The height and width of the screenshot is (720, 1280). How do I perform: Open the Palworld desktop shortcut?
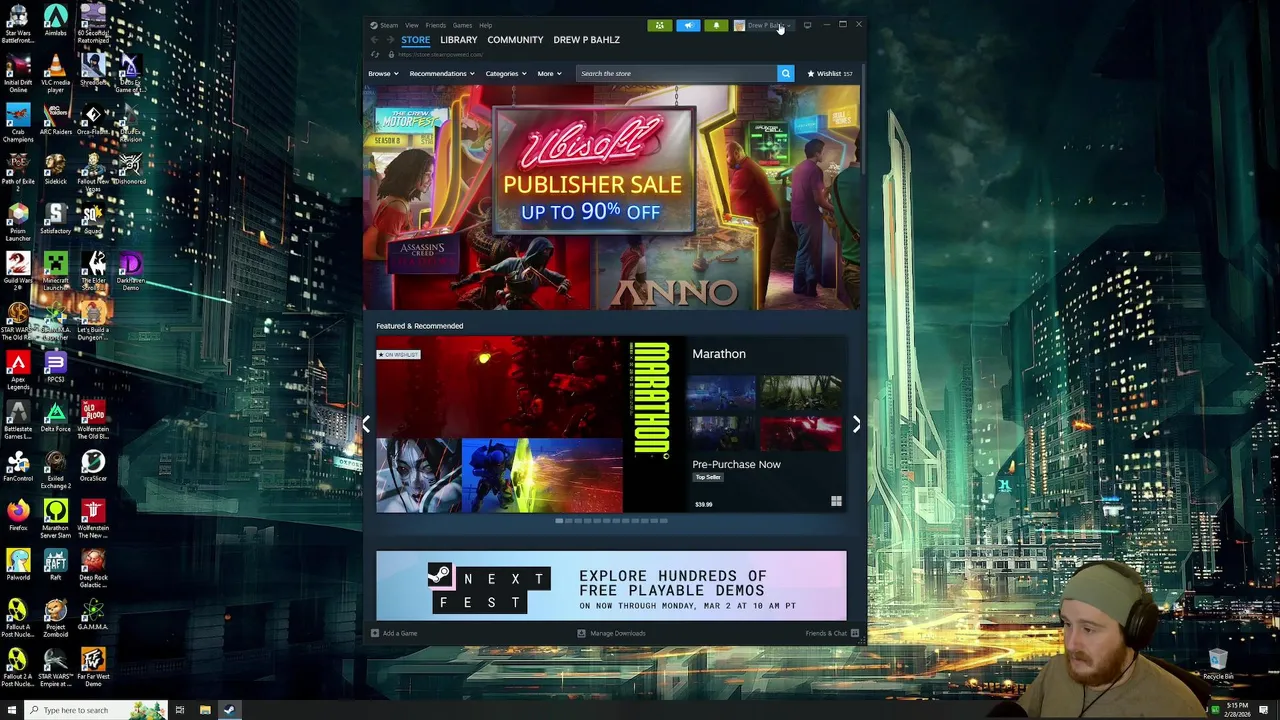pos(18,565)
